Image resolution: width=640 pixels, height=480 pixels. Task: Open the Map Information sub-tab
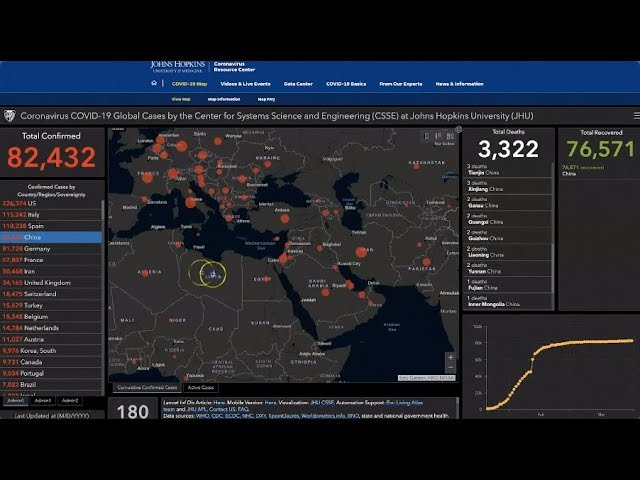coord(224,99)
